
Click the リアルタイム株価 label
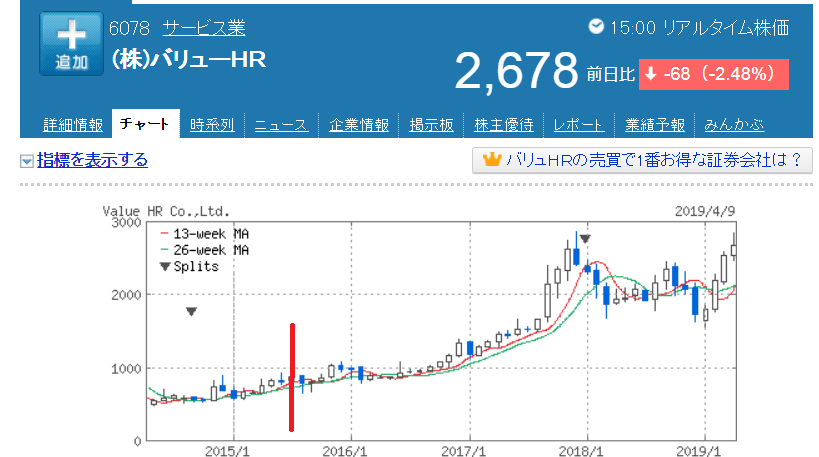[x=726, y=28]
